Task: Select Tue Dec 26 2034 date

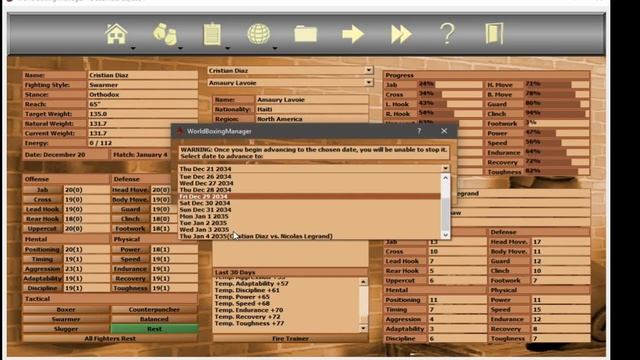Action: (309, 177)
